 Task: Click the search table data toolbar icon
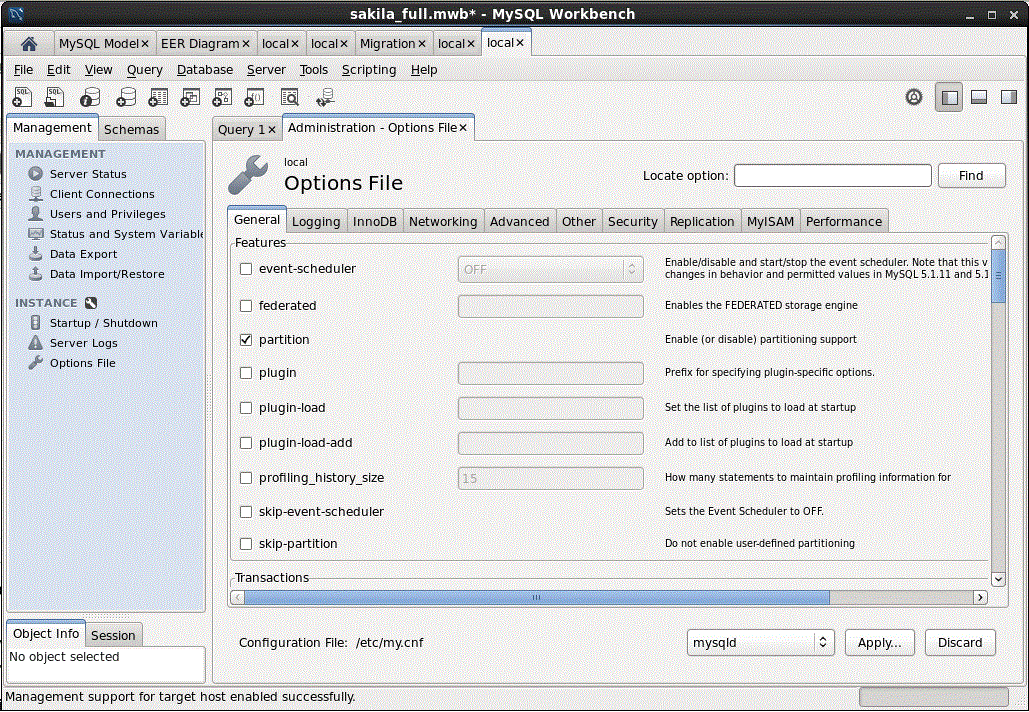click(x=290, y=97)
